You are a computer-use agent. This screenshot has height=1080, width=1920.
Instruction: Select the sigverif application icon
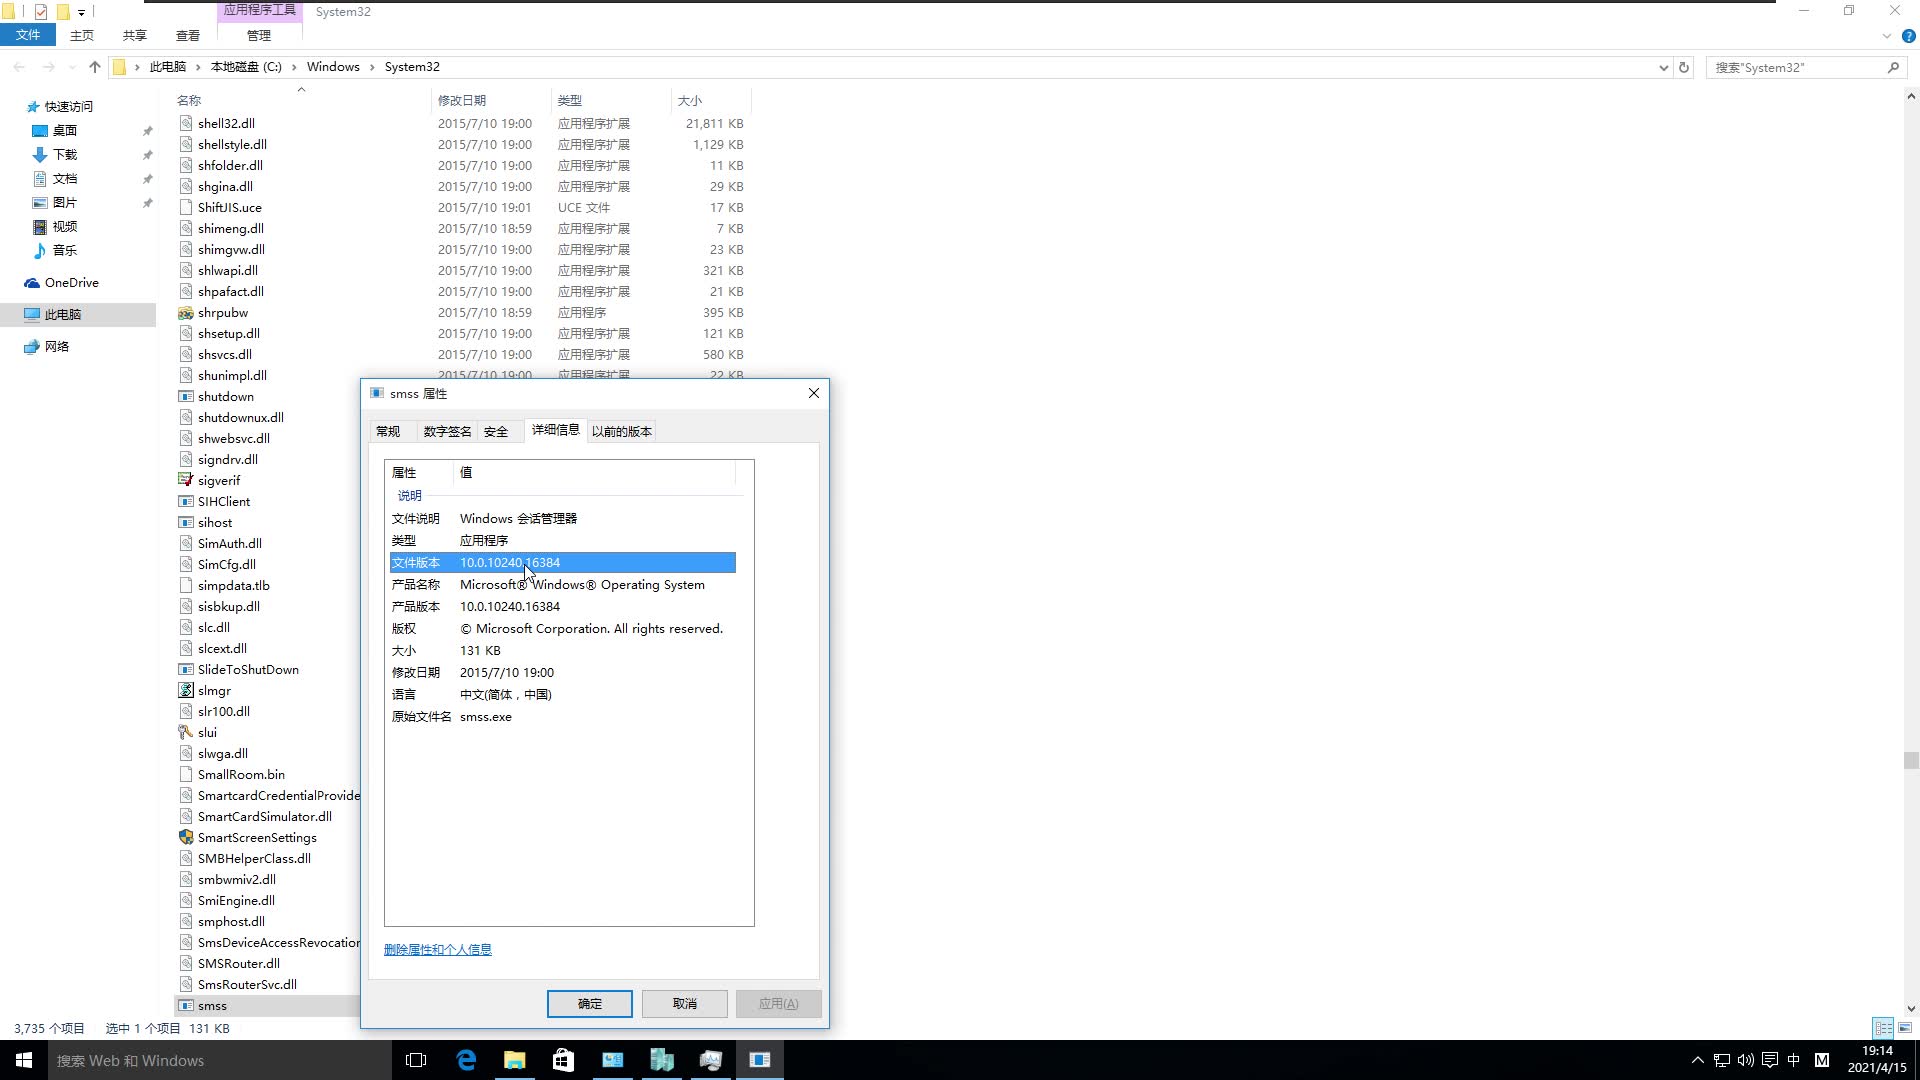tap(186, 481)
